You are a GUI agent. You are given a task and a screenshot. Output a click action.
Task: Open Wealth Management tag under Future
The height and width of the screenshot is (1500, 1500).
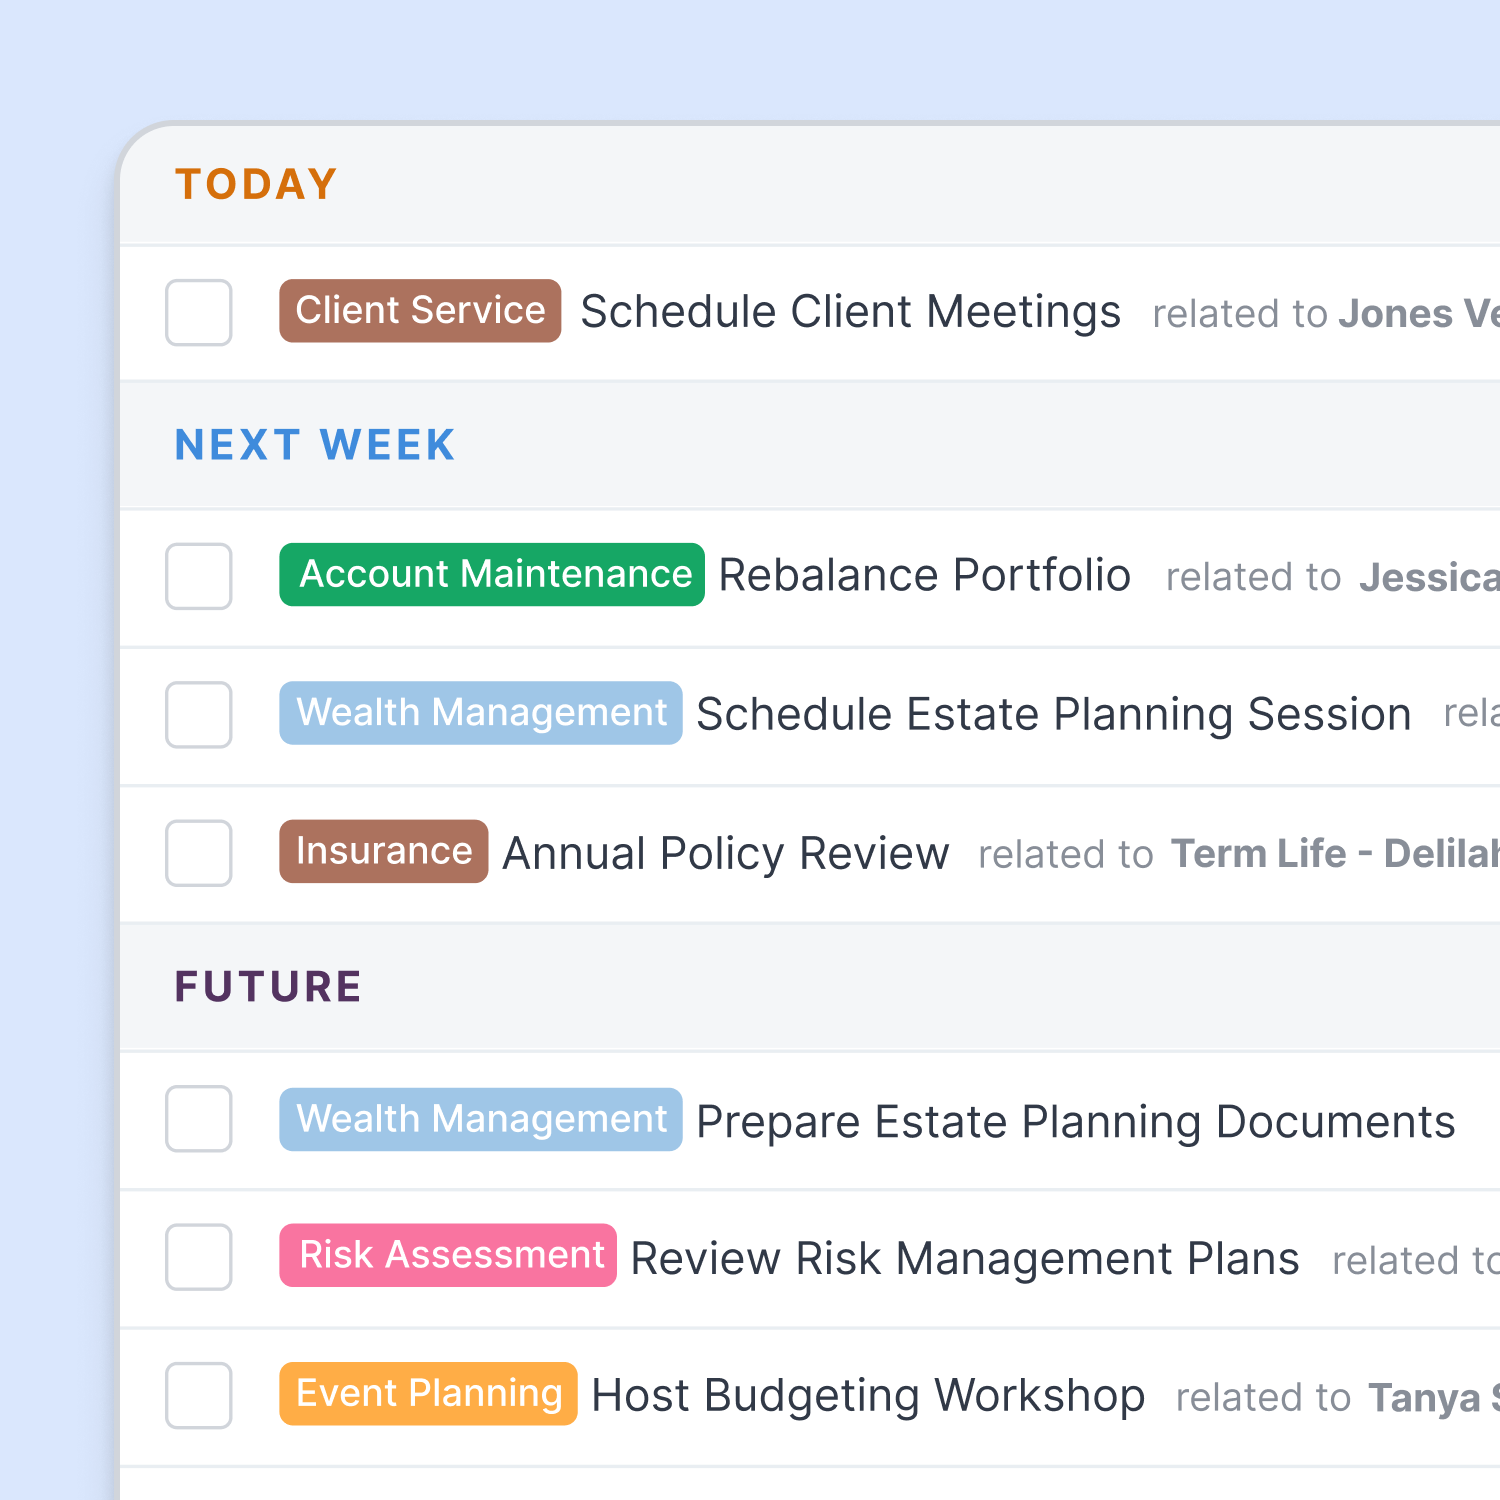click(481, 1119)
